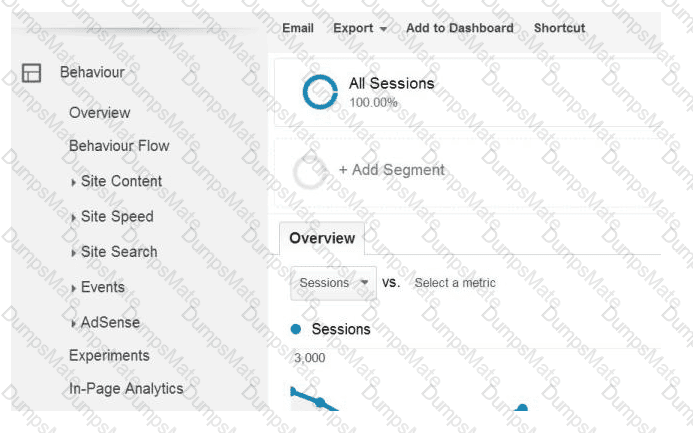Click the Shortcut link

[559, 28]
